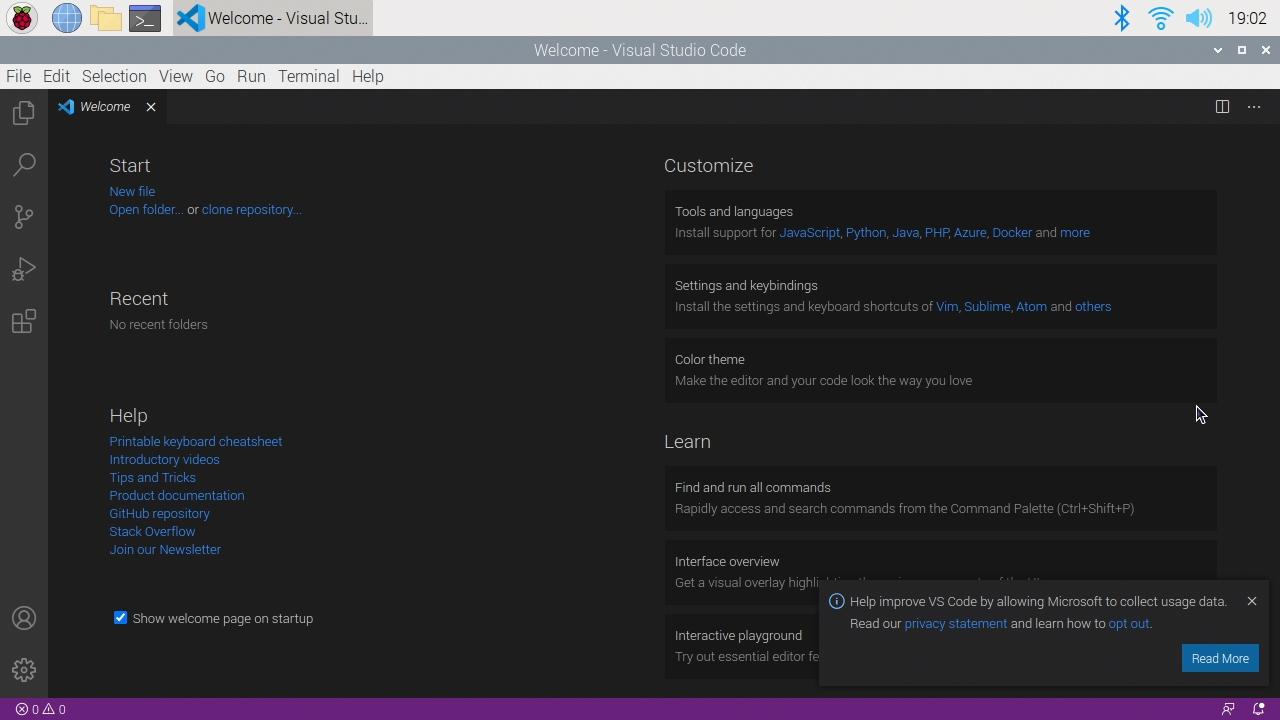The image size is (1280, 720).
Task: Open the privacy statement link
Action: (955, 623)
